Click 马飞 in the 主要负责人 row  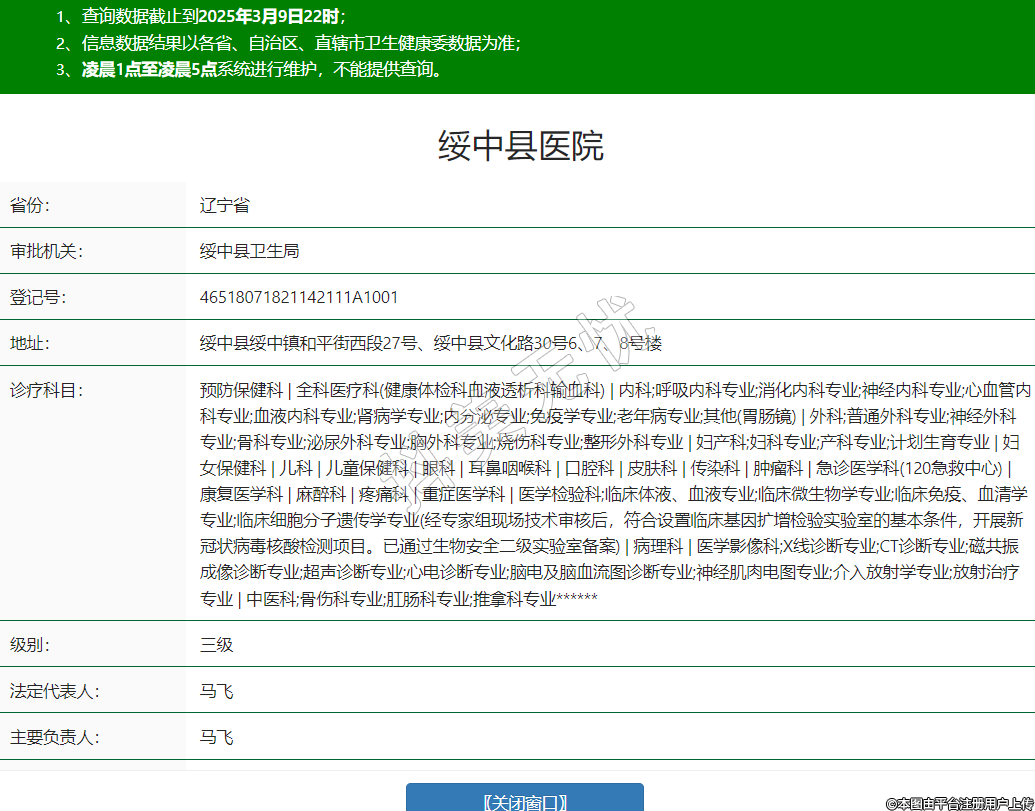click(216, 738)
